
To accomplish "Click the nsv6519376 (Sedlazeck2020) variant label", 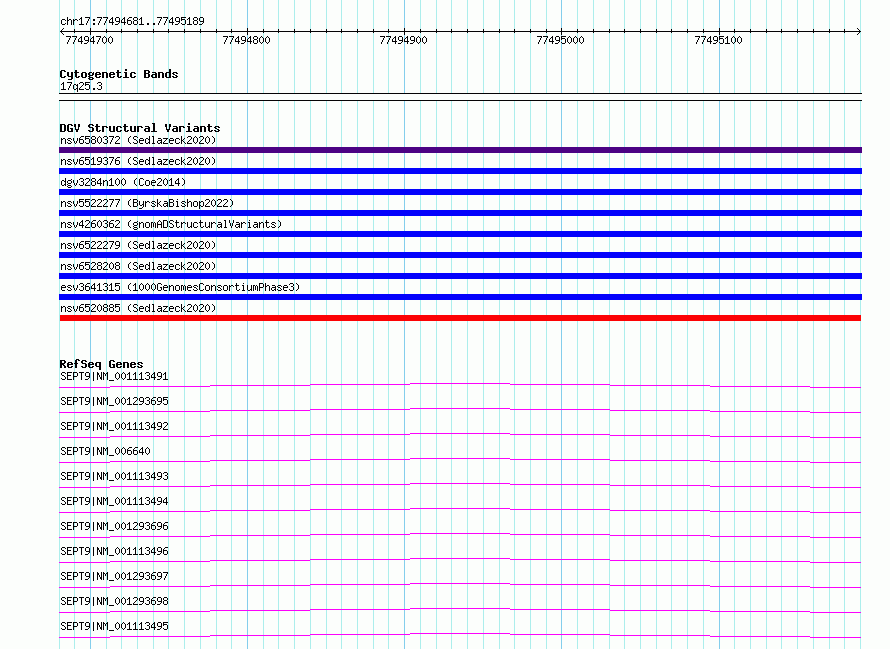I will 138,161.
